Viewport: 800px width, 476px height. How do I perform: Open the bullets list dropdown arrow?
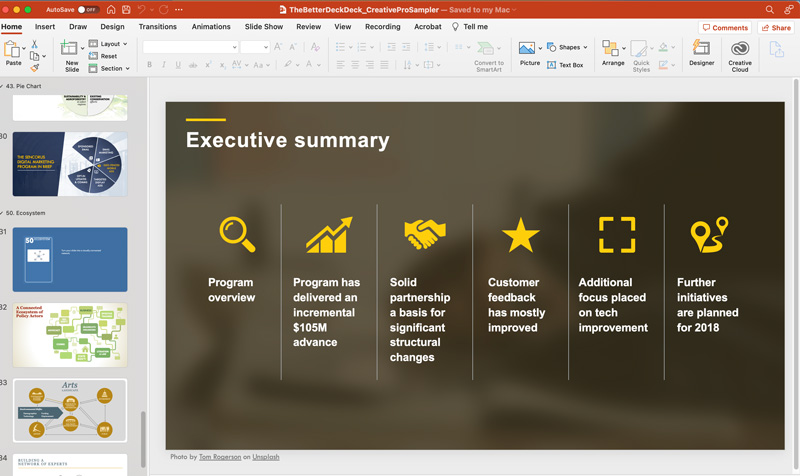(x=351, y=47)
